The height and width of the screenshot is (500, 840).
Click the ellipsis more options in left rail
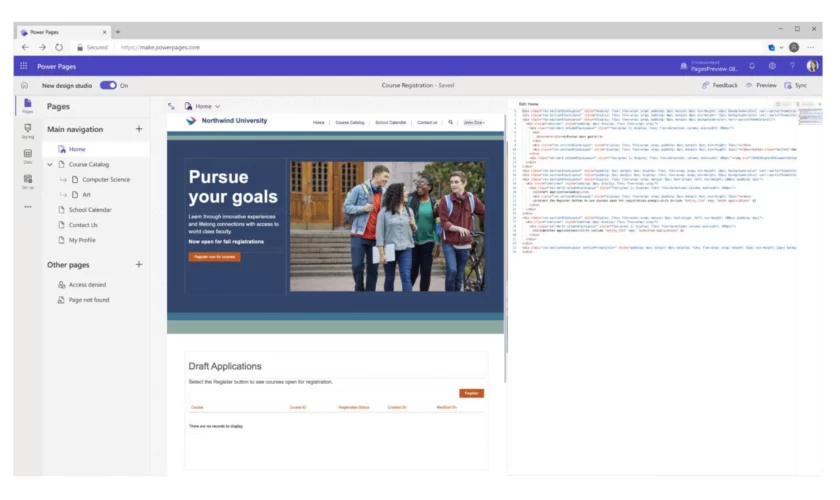pos(27,206)
